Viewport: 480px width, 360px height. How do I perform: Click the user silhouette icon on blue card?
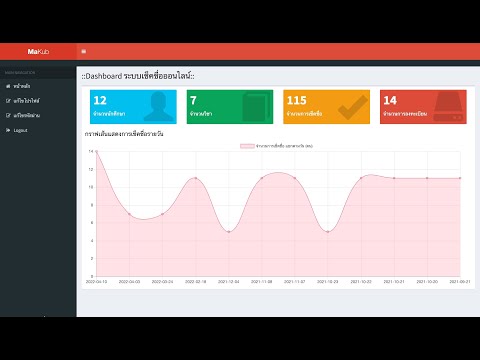pos(159,106)
